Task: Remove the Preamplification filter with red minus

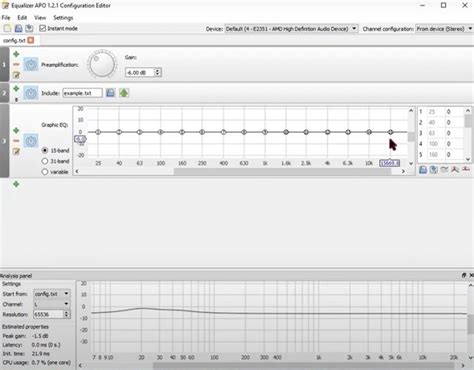Action: coord(16,64)
